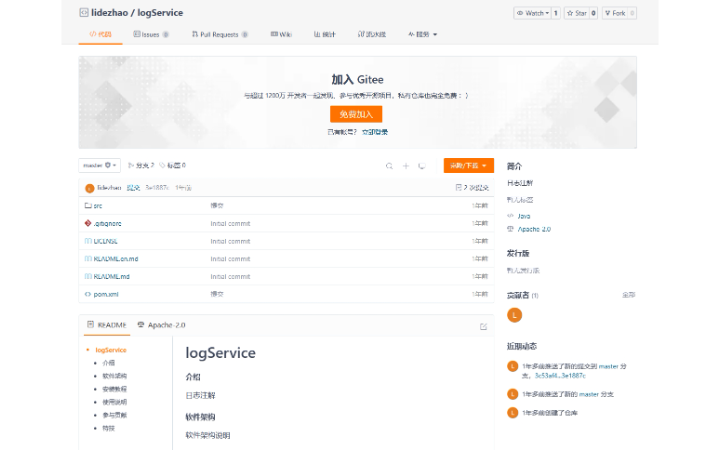Image resolution: width=720 pixels, height=450 pixels.
Task: Open the pom.xml file
Action: pyautogui.click(x=106, y=294)
